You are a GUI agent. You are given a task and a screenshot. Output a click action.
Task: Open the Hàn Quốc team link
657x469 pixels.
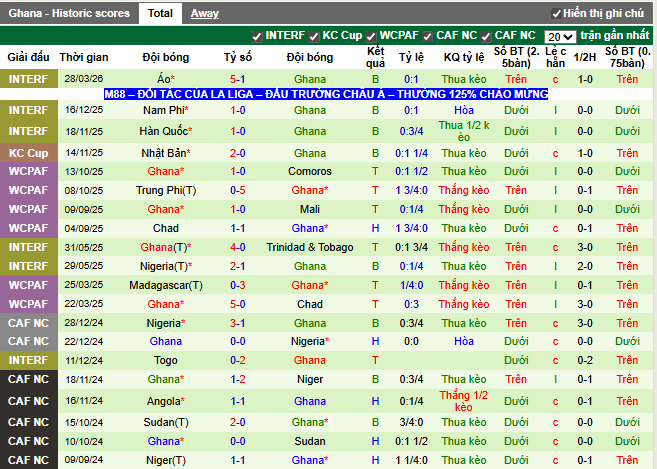click(165, 131)
